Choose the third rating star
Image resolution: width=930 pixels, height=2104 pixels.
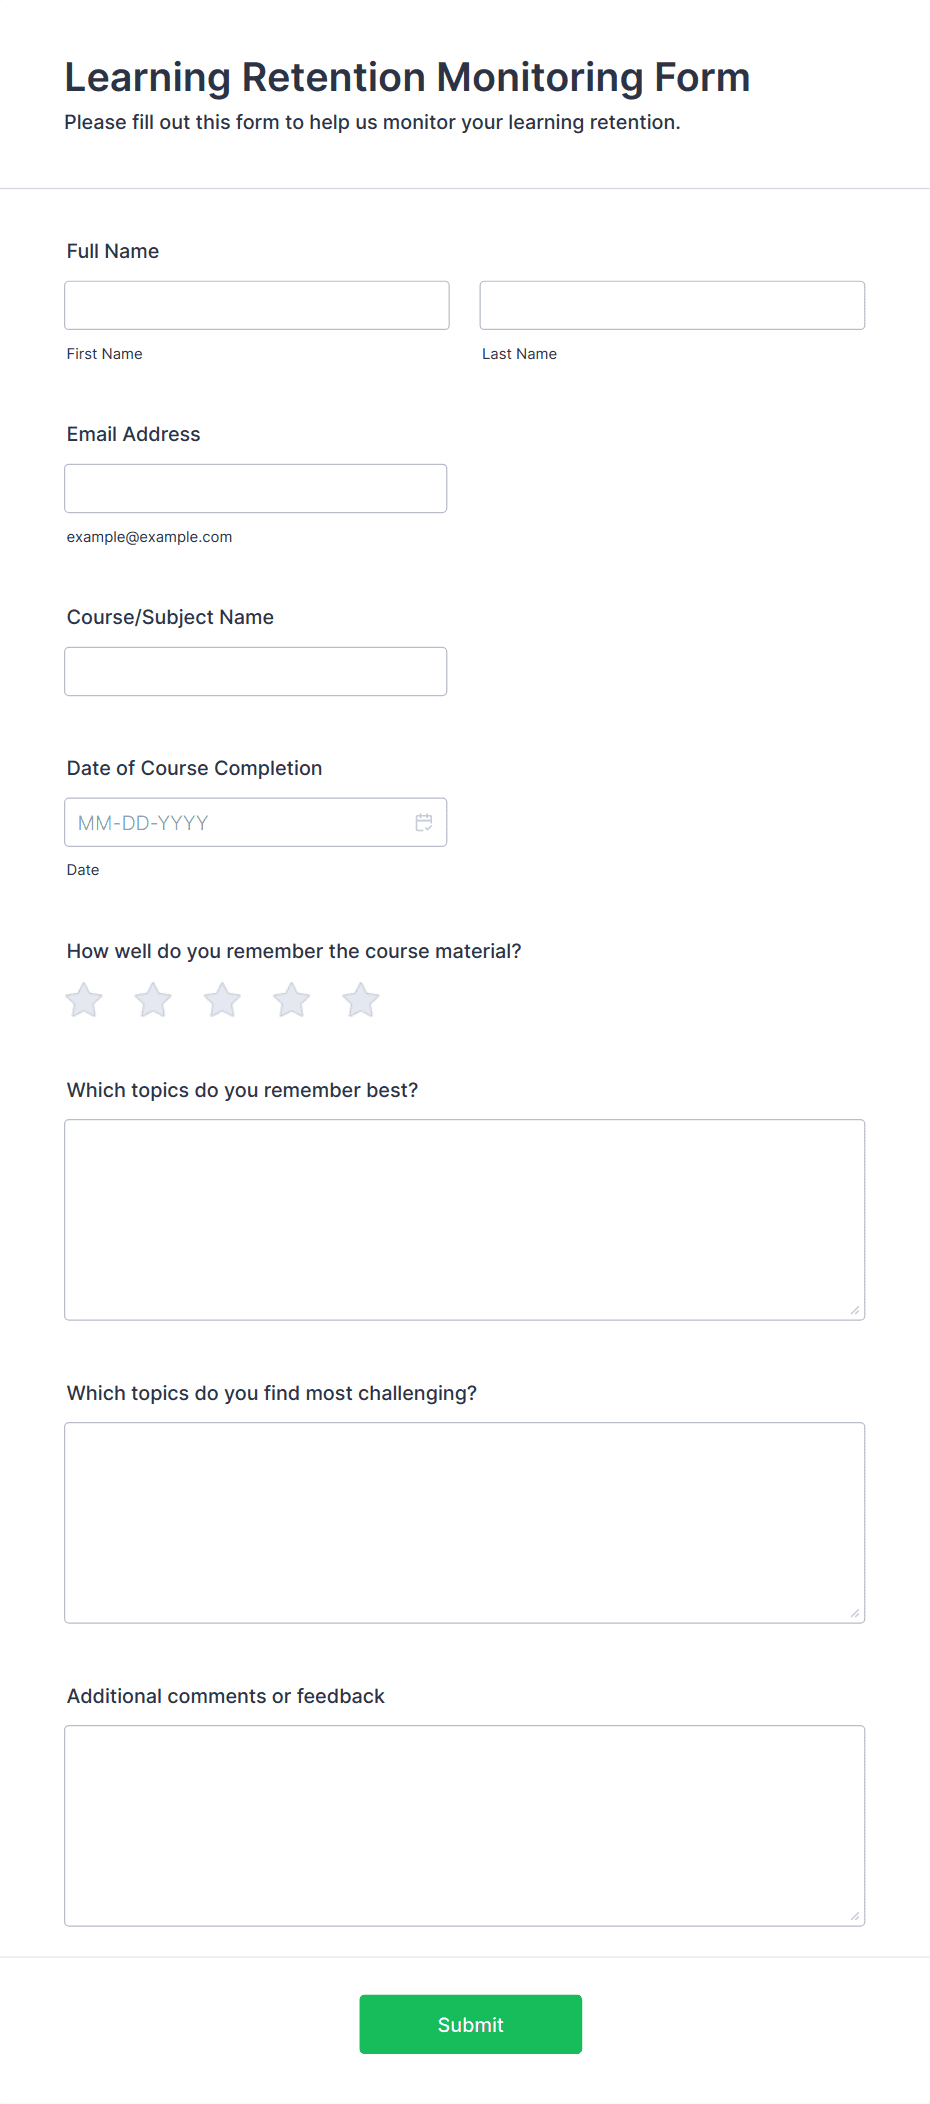click(x=222, y=1000)
